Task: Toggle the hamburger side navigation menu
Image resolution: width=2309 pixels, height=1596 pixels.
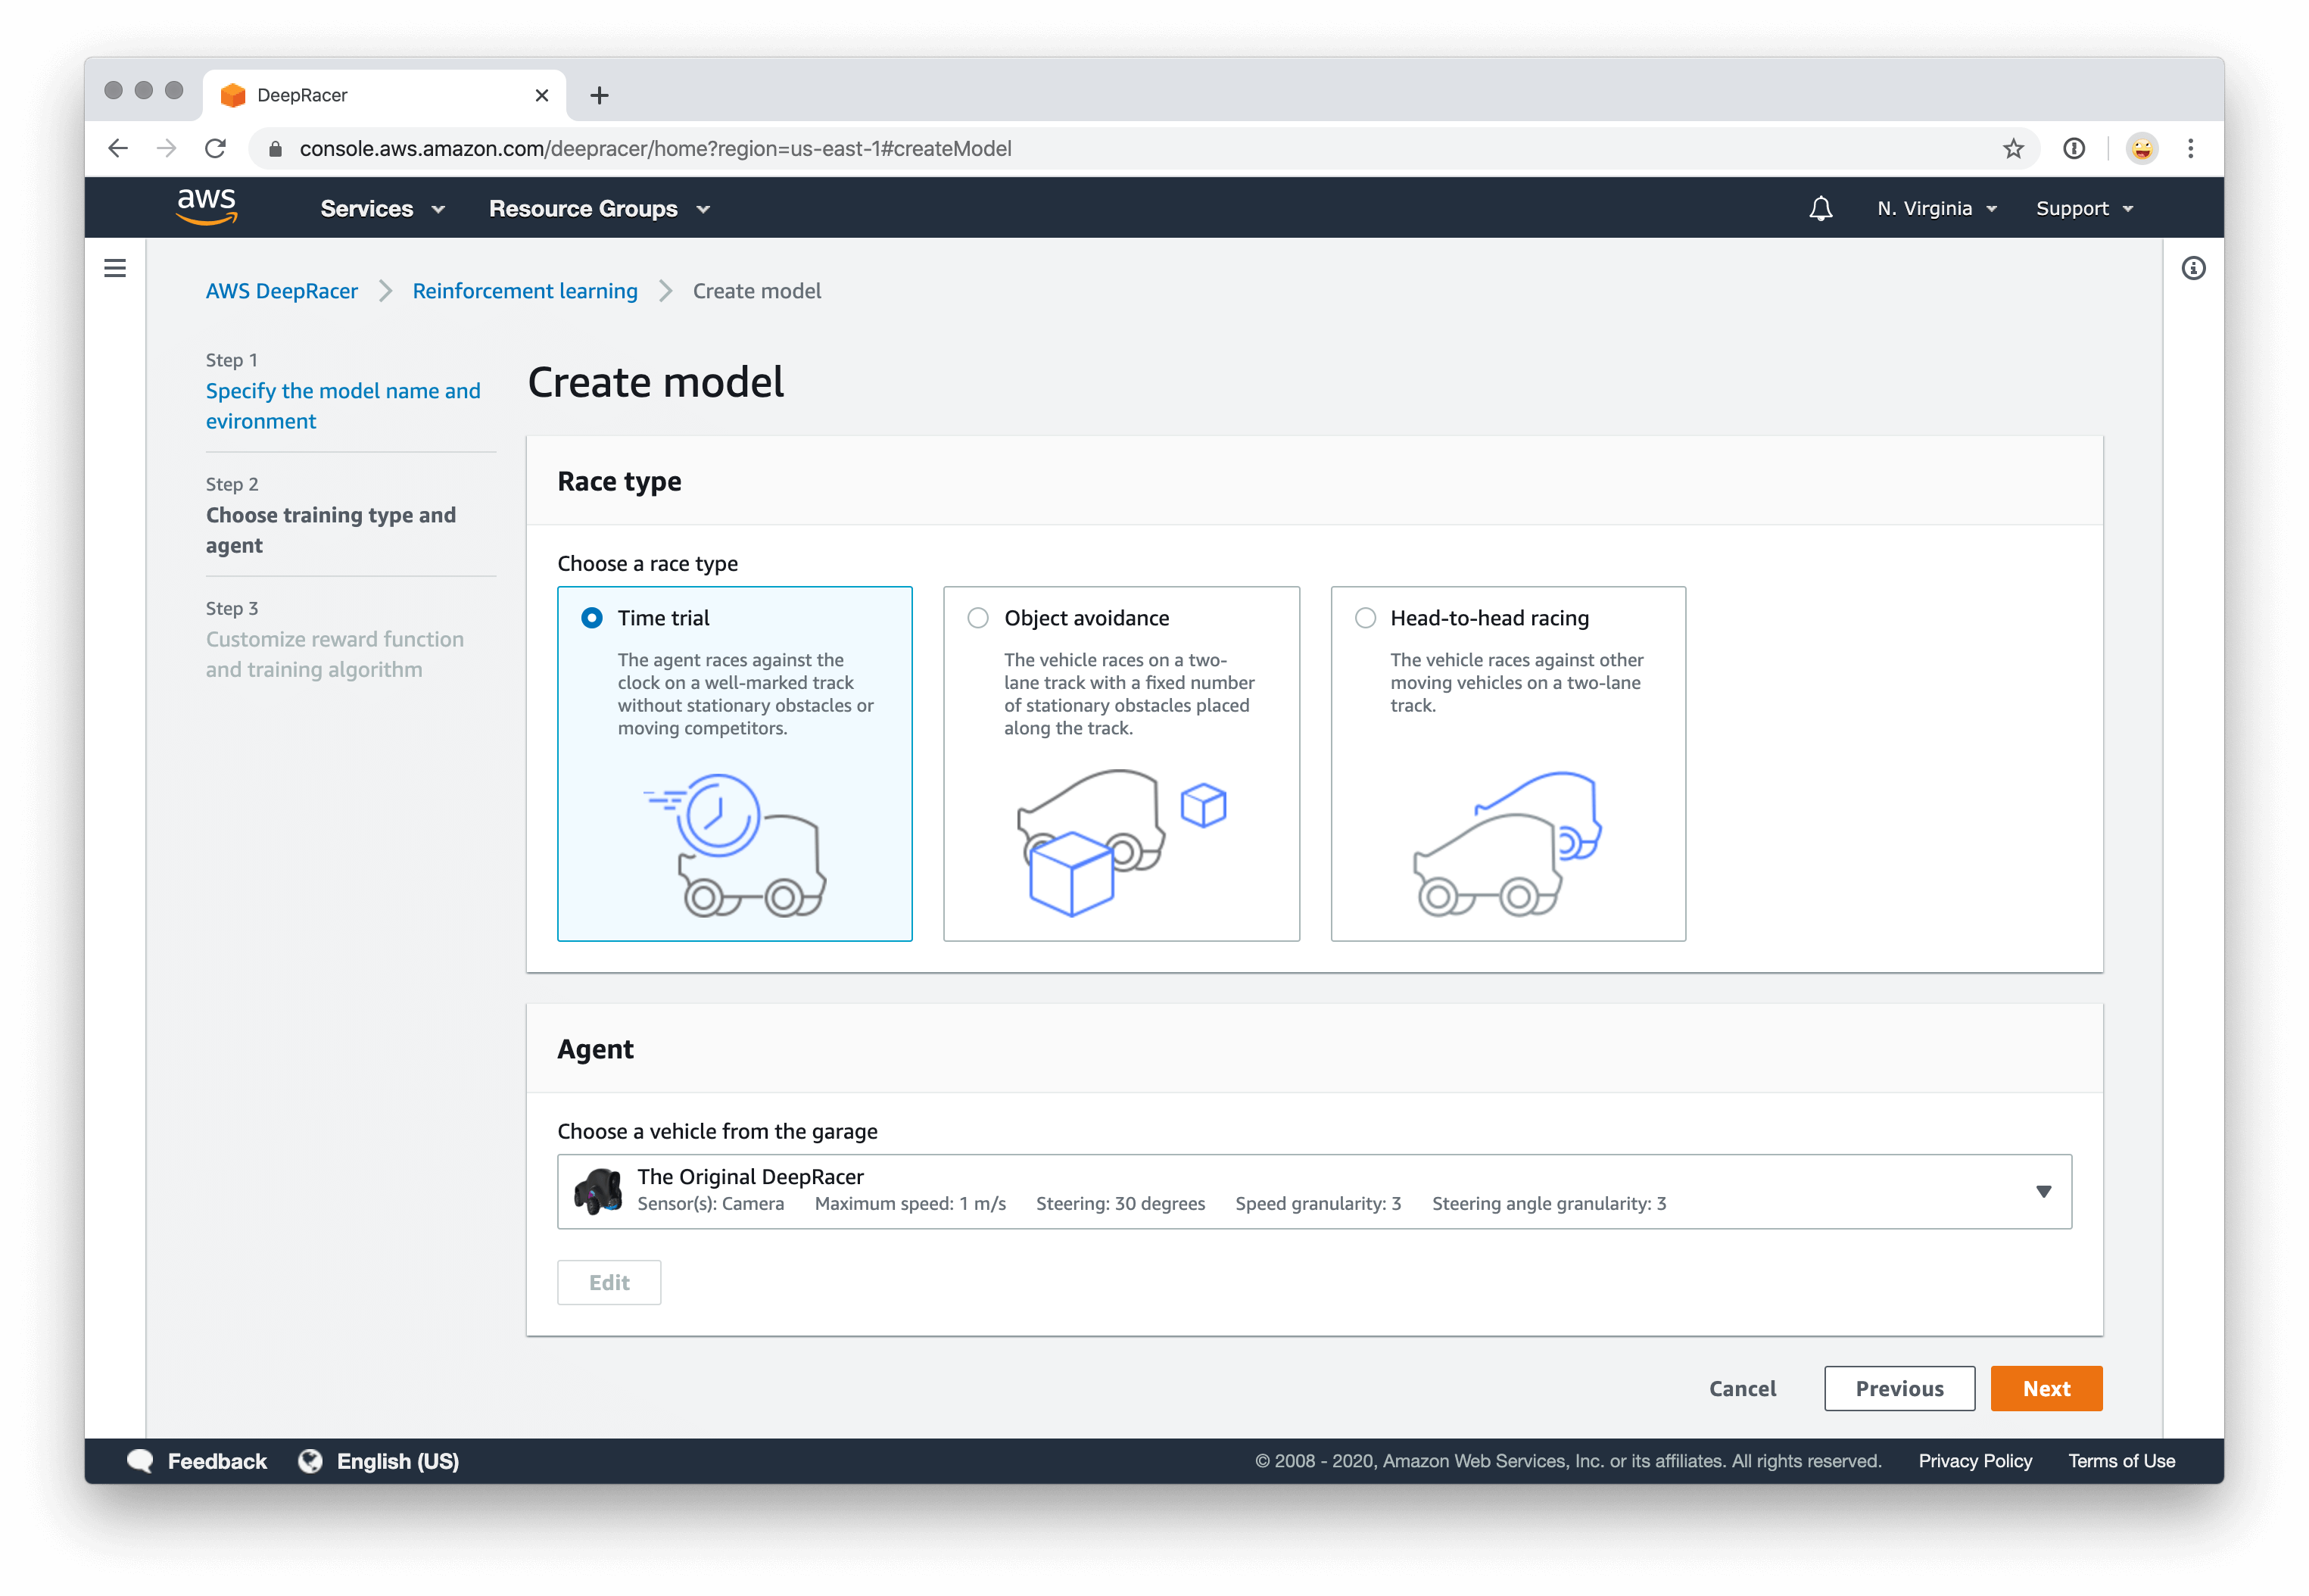Action: [115, 268]
